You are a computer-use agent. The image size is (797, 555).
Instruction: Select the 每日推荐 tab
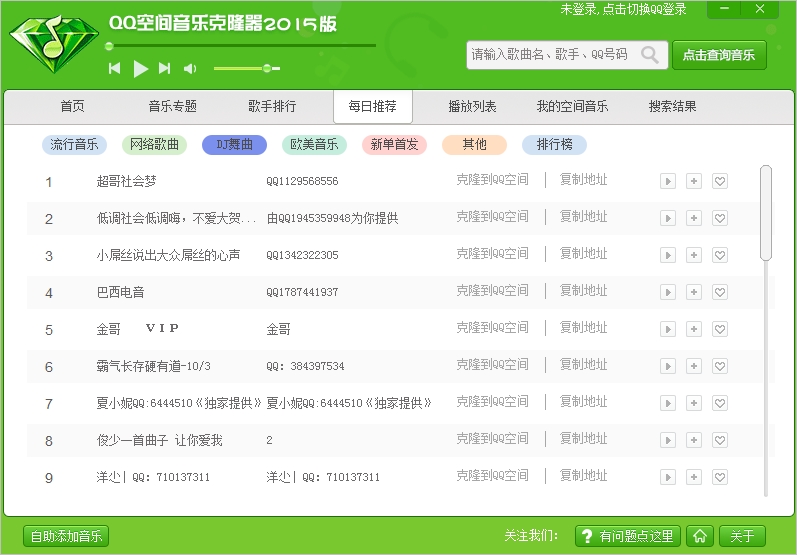pyautogui.click(x=373, y=106)
